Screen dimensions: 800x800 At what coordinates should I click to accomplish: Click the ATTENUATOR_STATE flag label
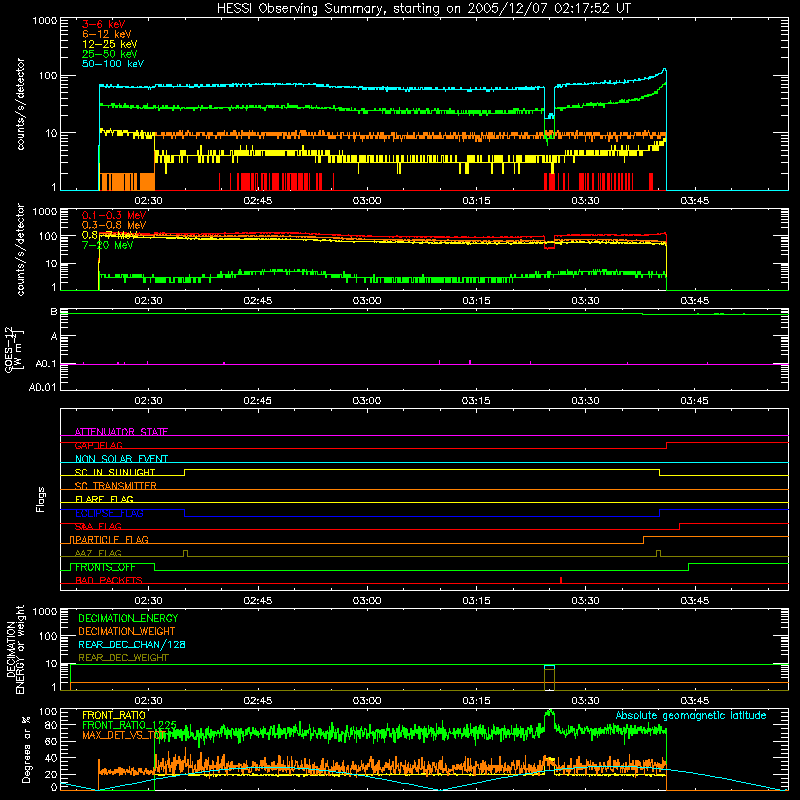click(121, 432)
